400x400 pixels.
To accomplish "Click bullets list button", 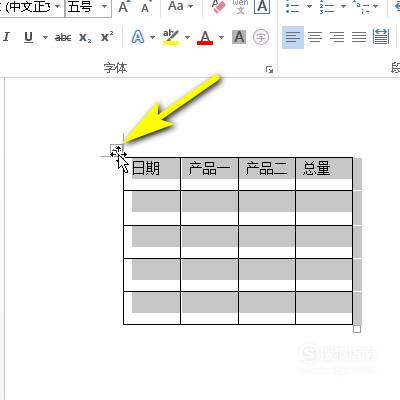I will pos(293,7).
